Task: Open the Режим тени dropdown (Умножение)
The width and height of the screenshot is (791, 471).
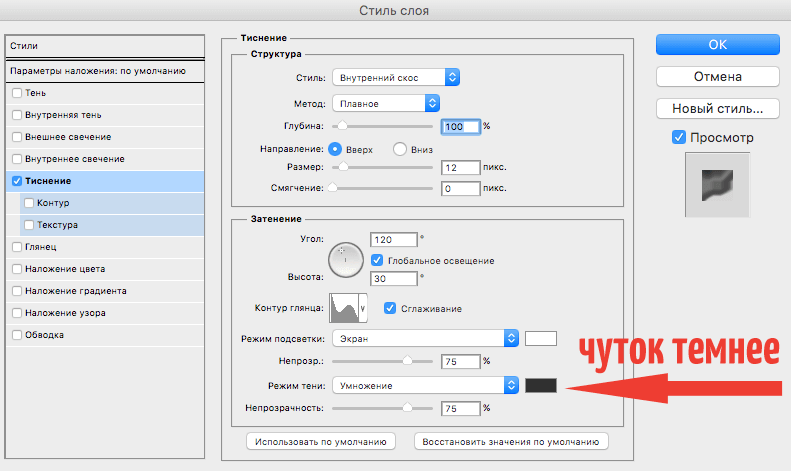Action: click(x=424, y=385)
